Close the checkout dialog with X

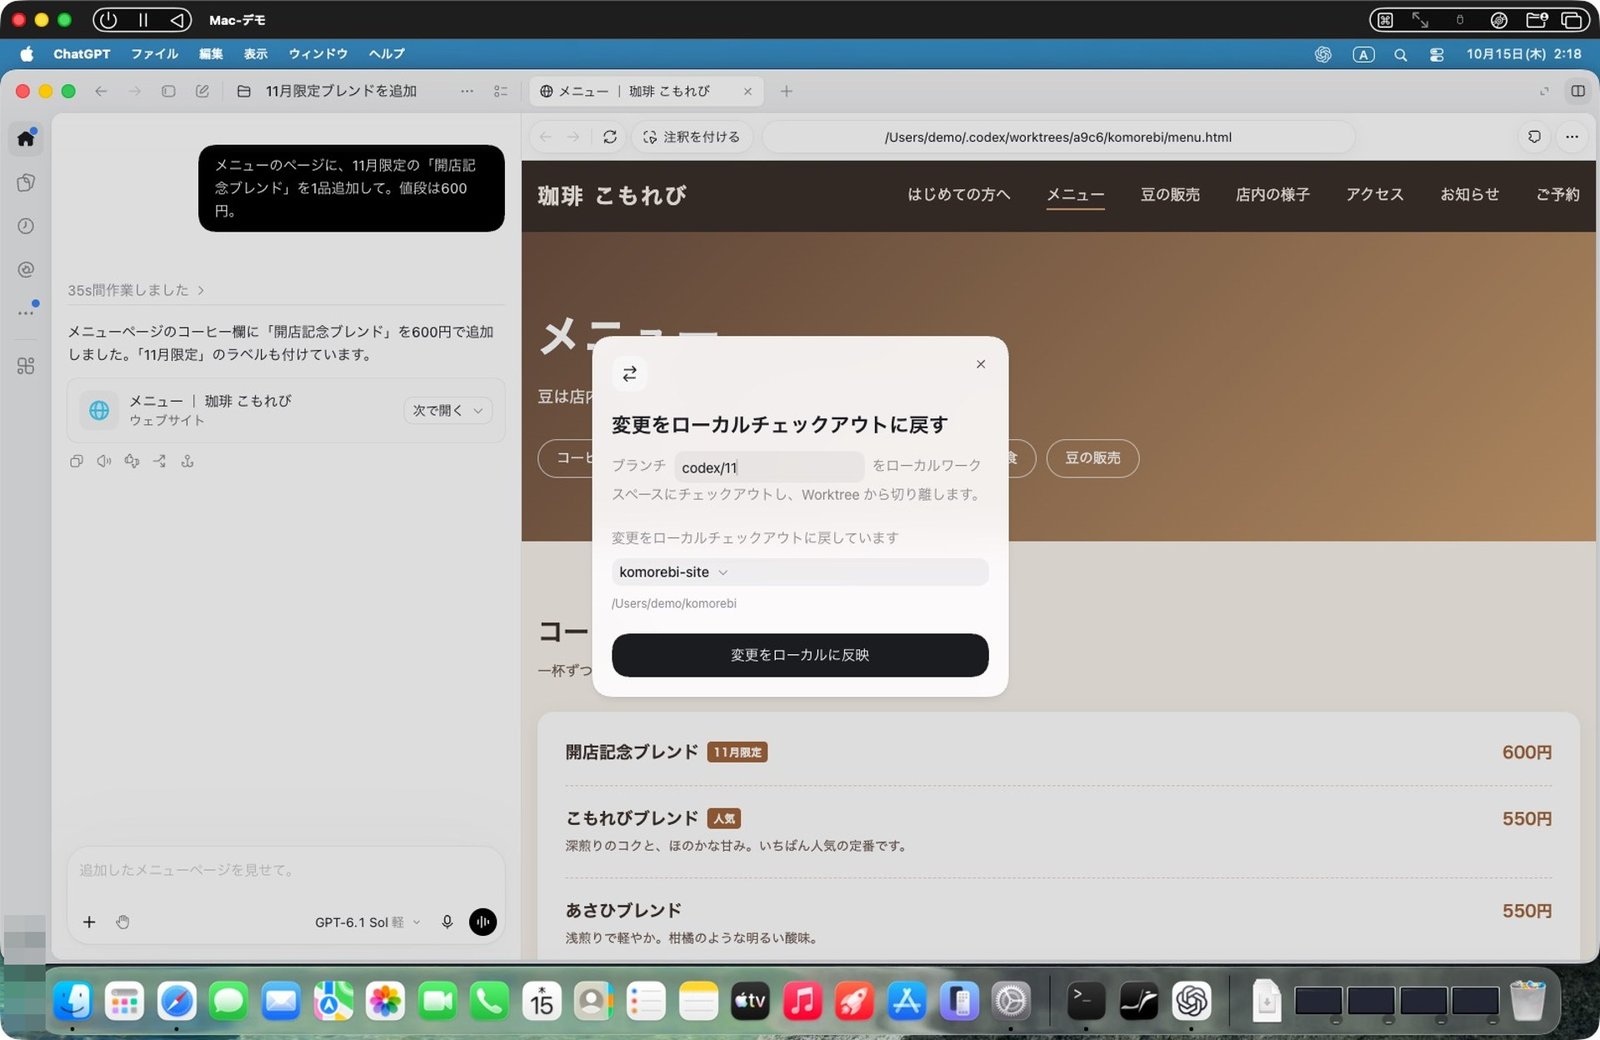click(x=981, y=364)
